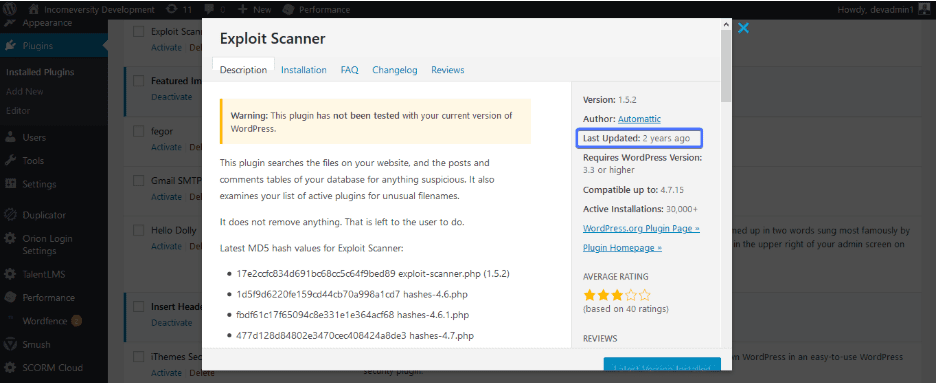
Task: Click the Plugins plug icon in sidebar
Action: click(x=10, y=45)
